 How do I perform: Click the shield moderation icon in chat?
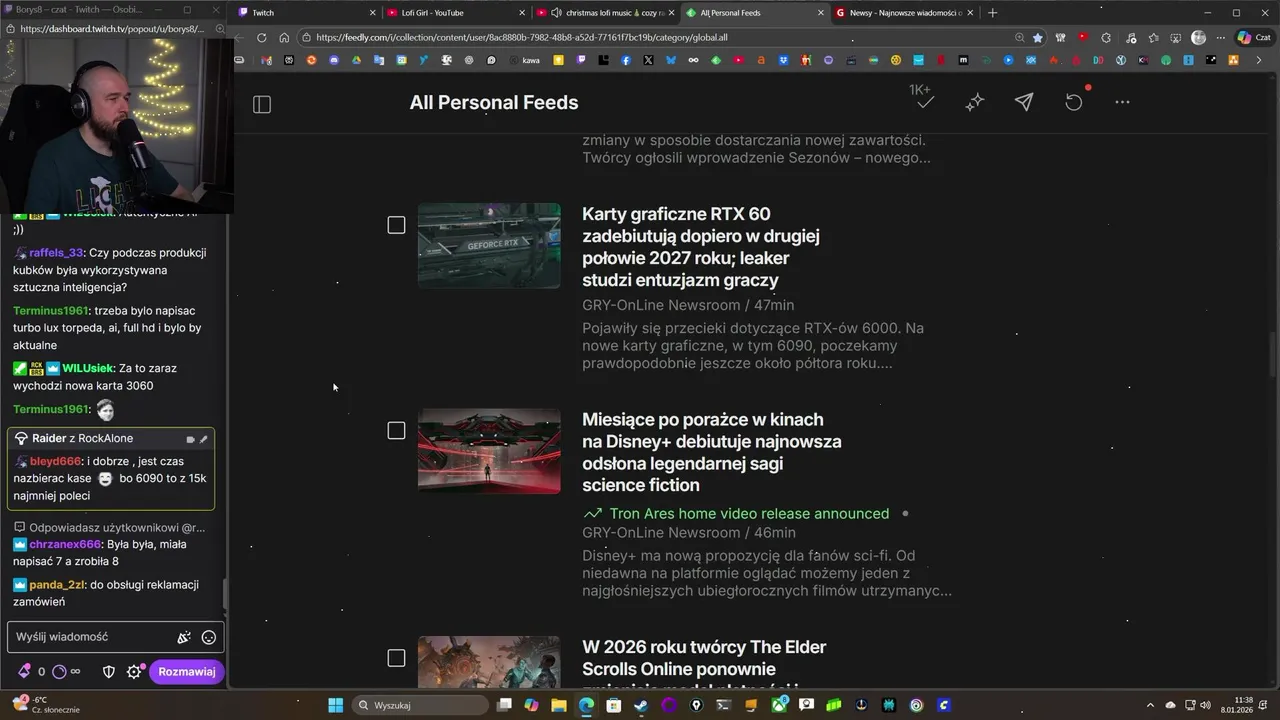(109, 672)
